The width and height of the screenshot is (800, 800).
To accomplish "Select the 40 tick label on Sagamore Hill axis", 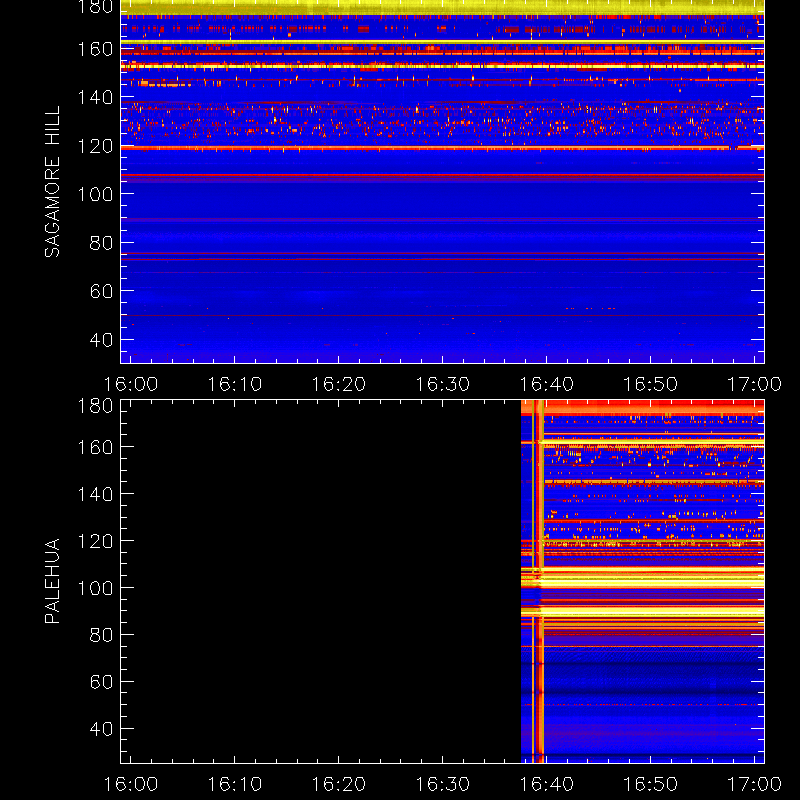I will tap(101, 340).
